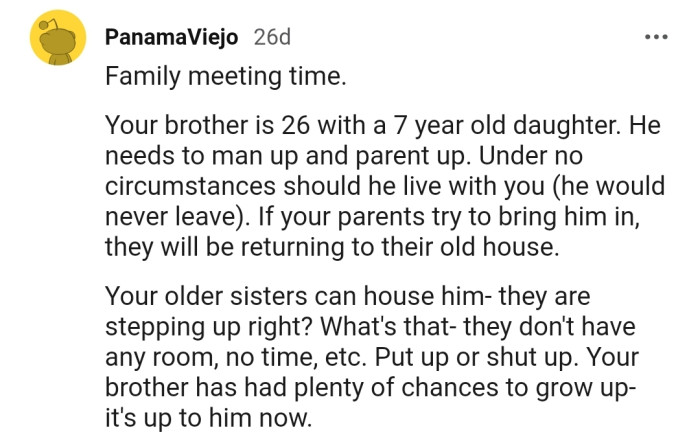The width and height of the screenshot is (700, 439).
Task: Open the PanamaViejo user profile link
Action: coord(171,37)
